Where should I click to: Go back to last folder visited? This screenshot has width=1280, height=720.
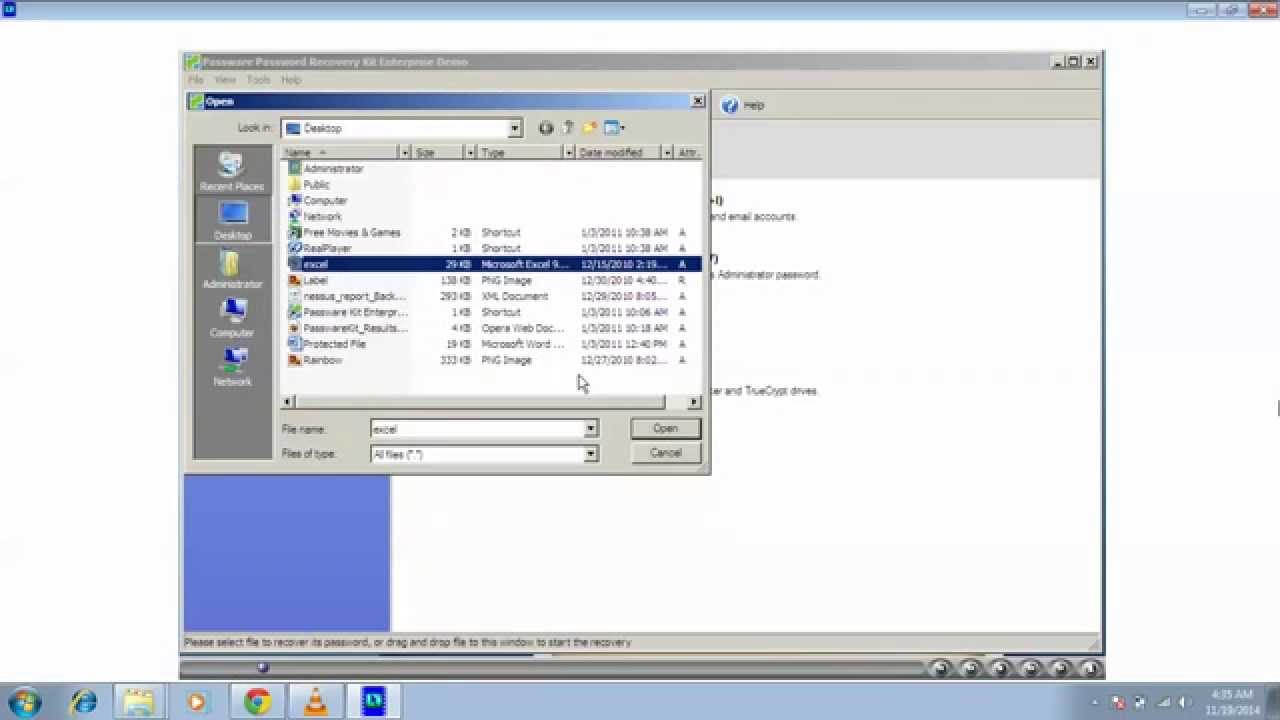point(546,128)
